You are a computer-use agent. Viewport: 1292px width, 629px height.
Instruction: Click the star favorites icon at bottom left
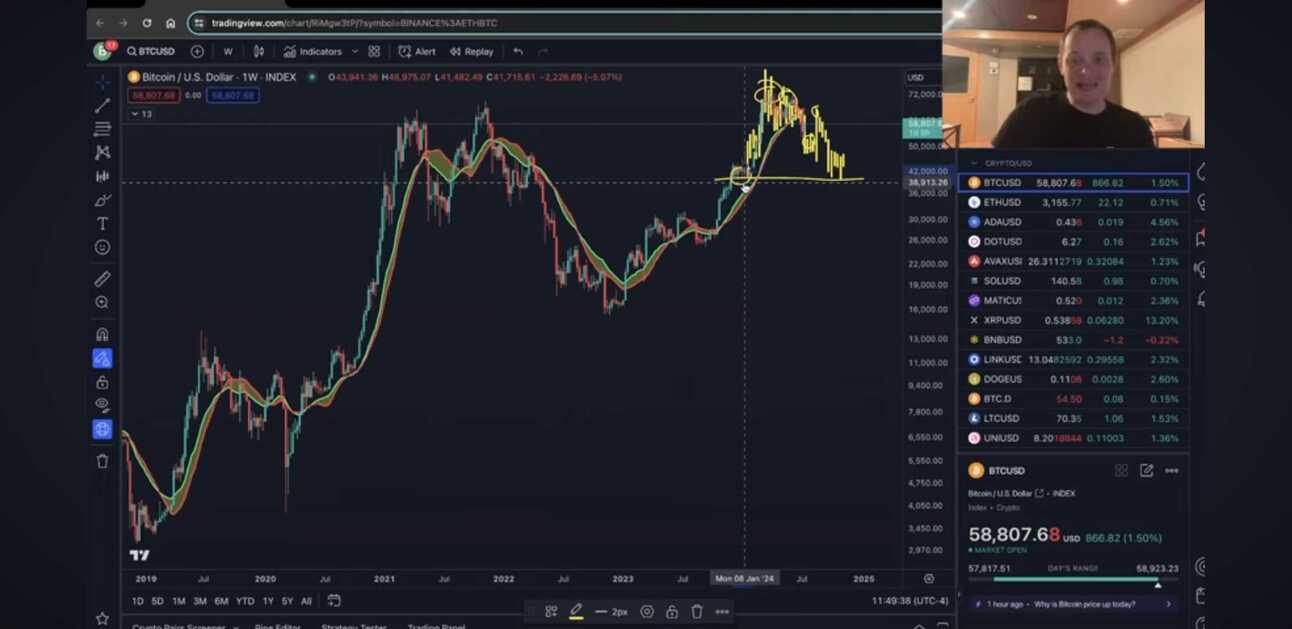coord(102,619)
